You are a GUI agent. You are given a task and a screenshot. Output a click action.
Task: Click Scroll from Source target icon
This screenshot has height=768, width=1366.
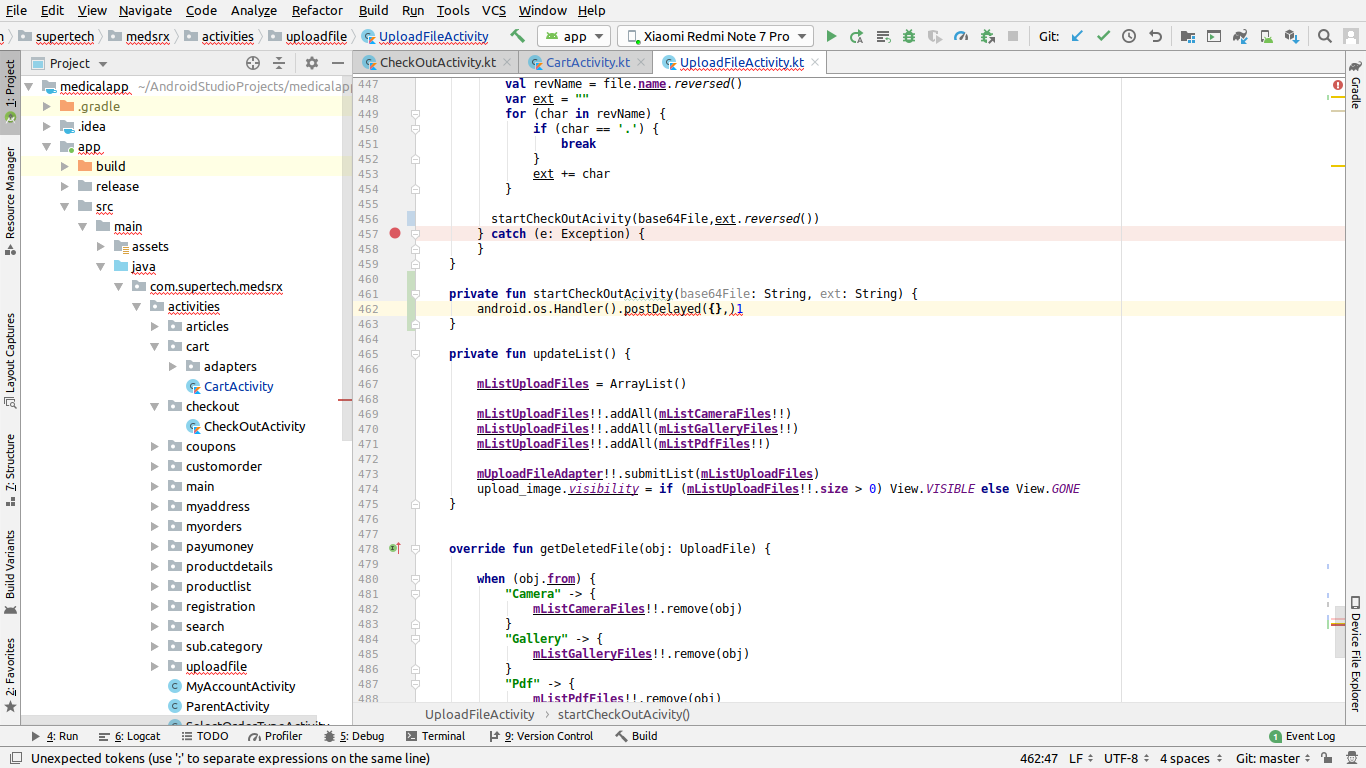point(253,63)
